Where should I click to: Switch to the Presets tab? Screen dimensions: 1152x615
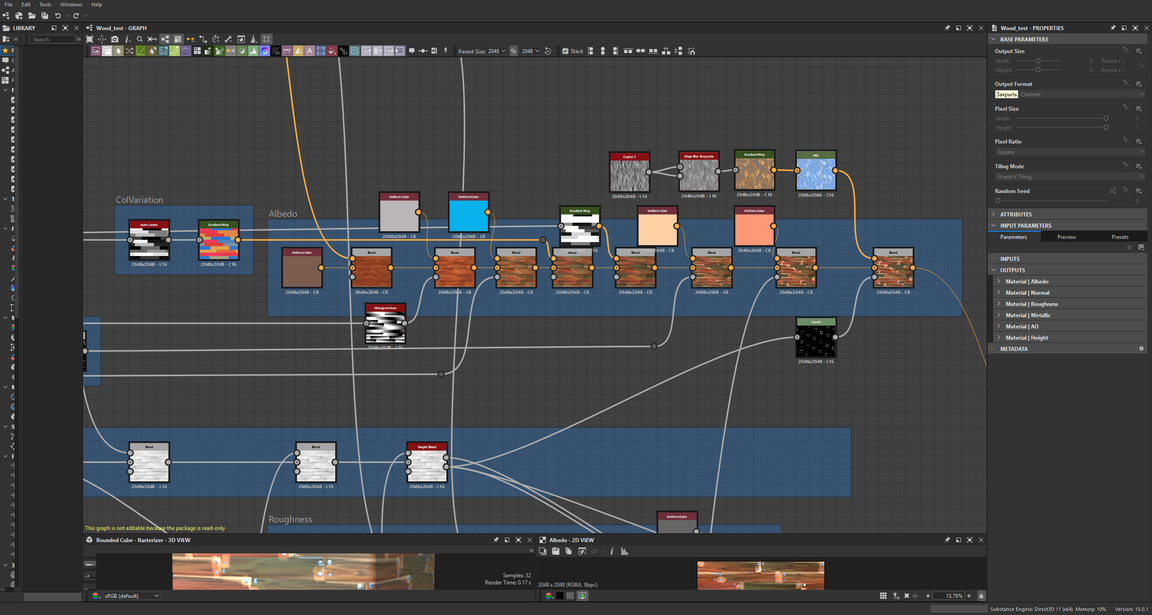(x=1119, y=237)
